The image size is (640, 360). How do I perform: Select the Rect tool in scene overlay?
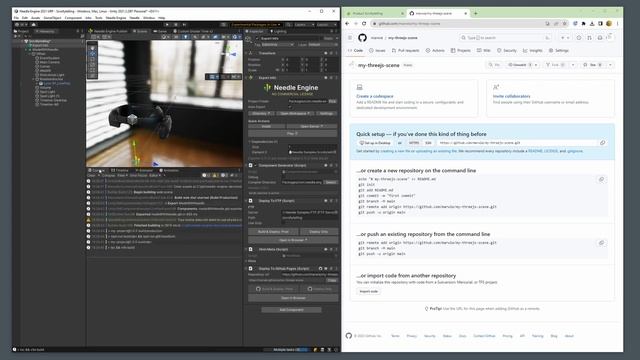(92, 70)
